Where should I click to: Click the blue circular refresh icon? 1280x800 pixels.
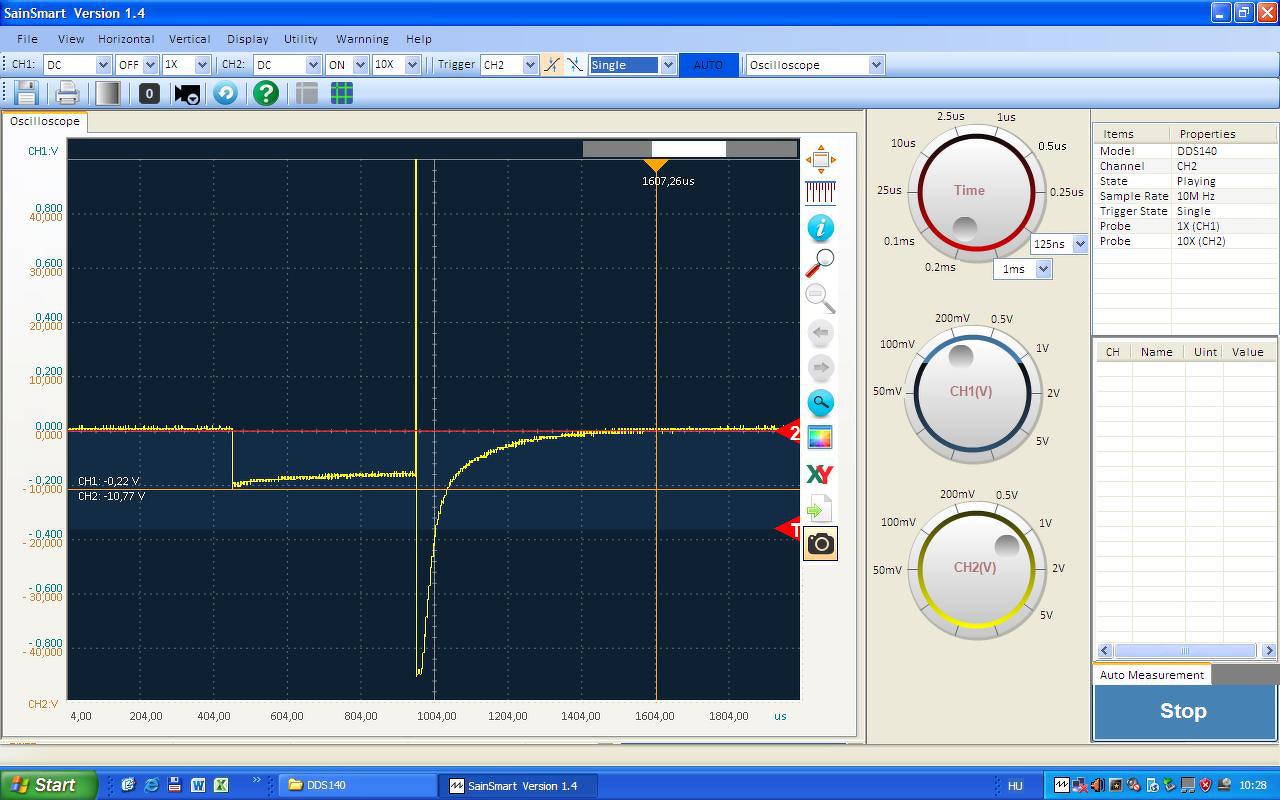(226, 93)
